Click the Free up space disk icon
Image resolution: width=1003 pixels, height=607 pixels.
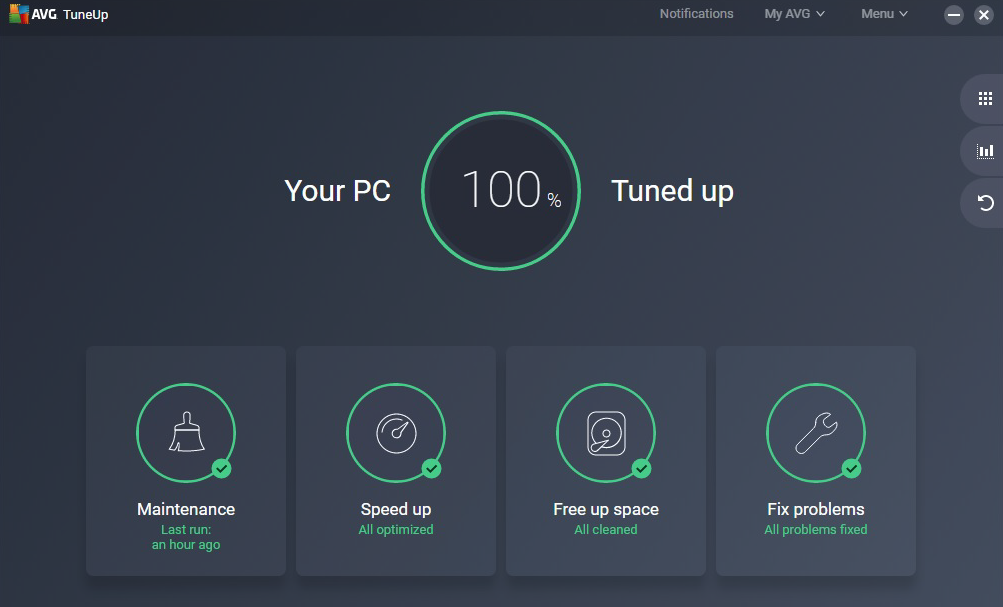(606, 433)
